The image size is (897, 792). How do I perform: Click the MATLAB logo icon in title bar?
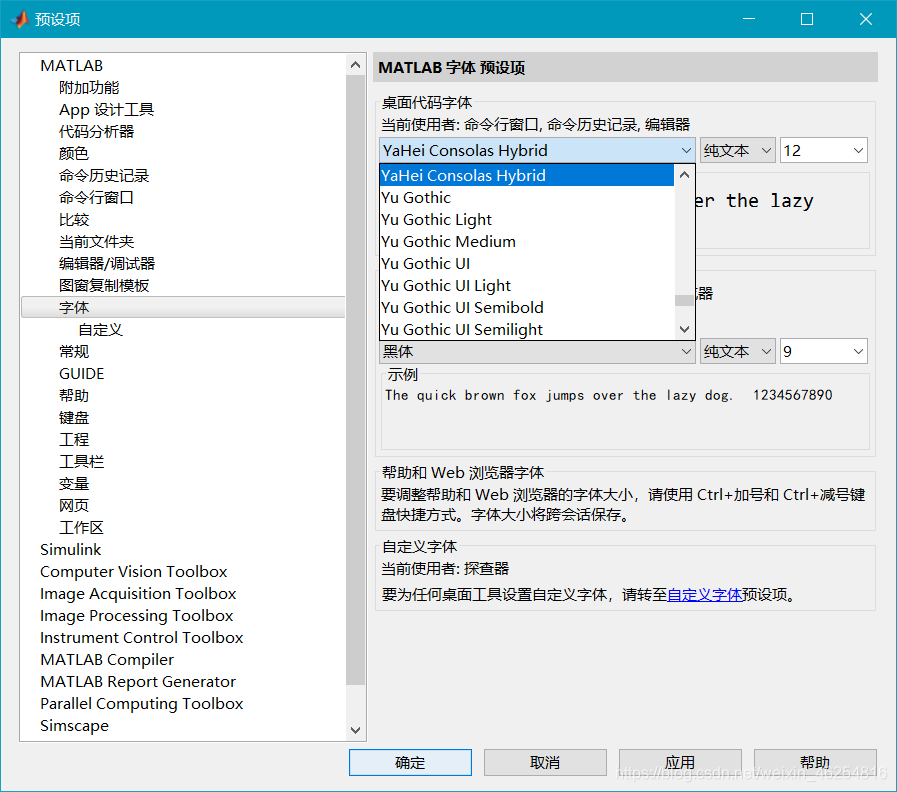pos(19,19)
